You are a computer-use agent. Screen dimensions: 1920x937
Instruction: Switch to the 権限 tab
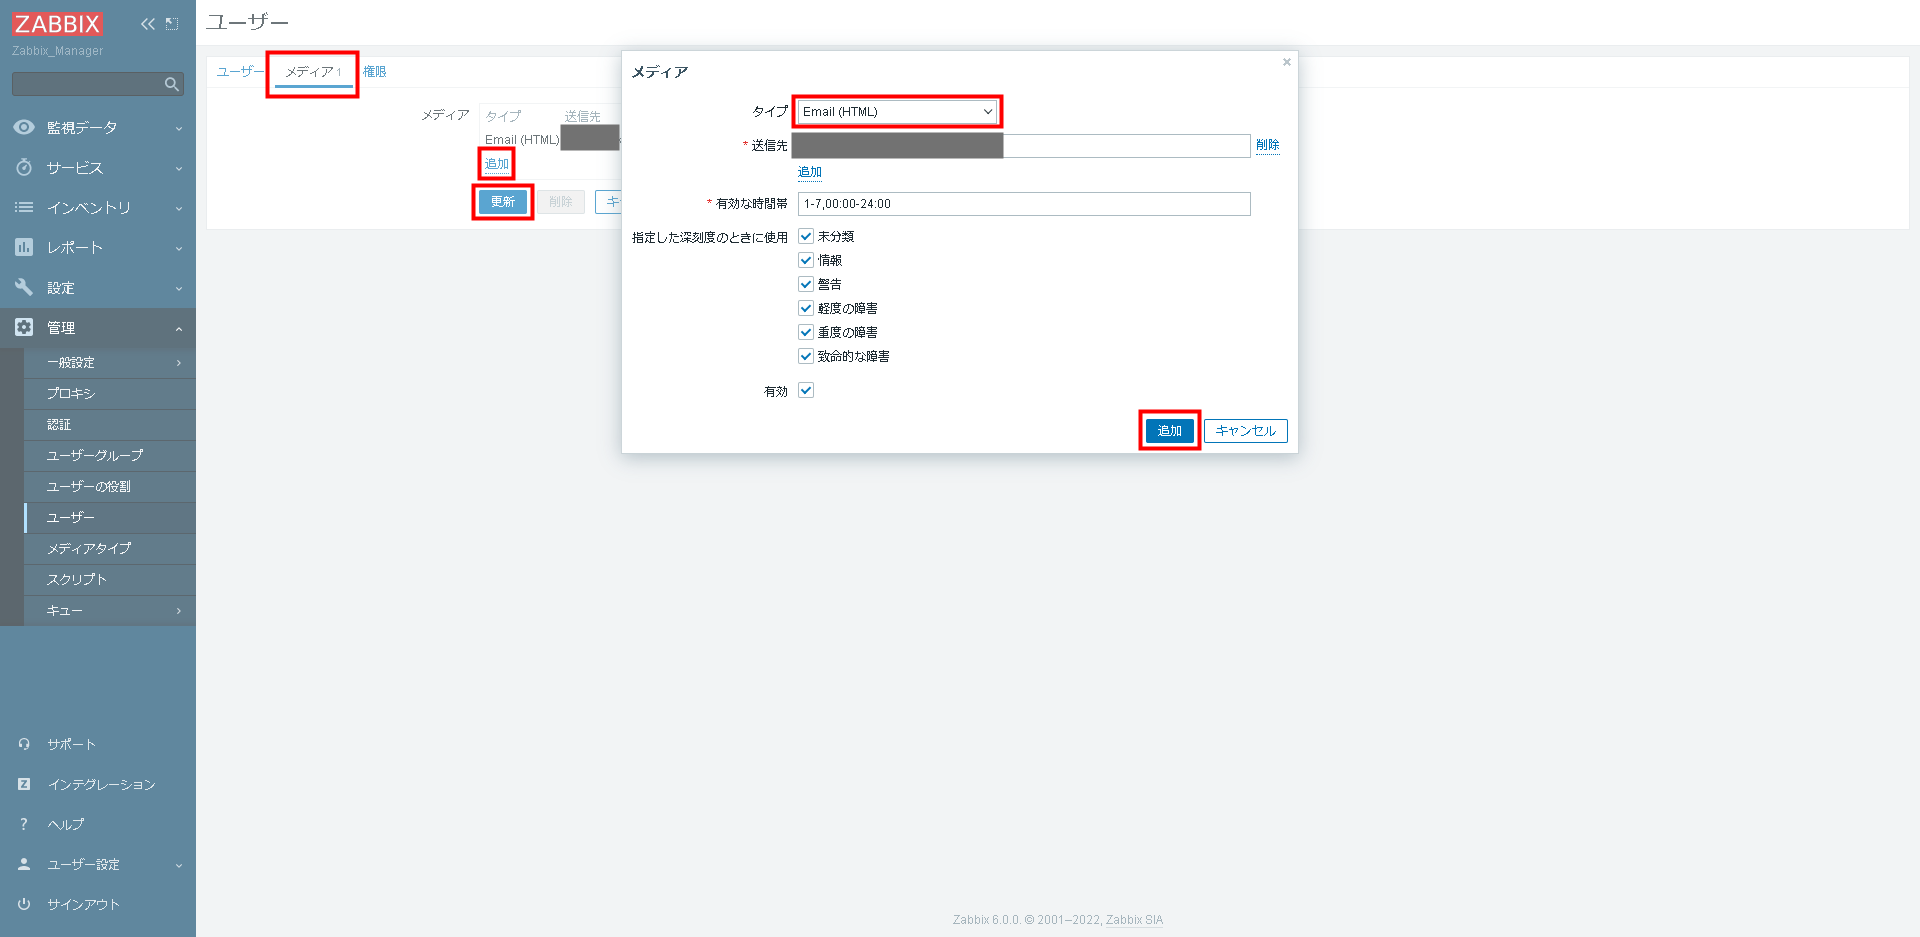click(375, 71)
